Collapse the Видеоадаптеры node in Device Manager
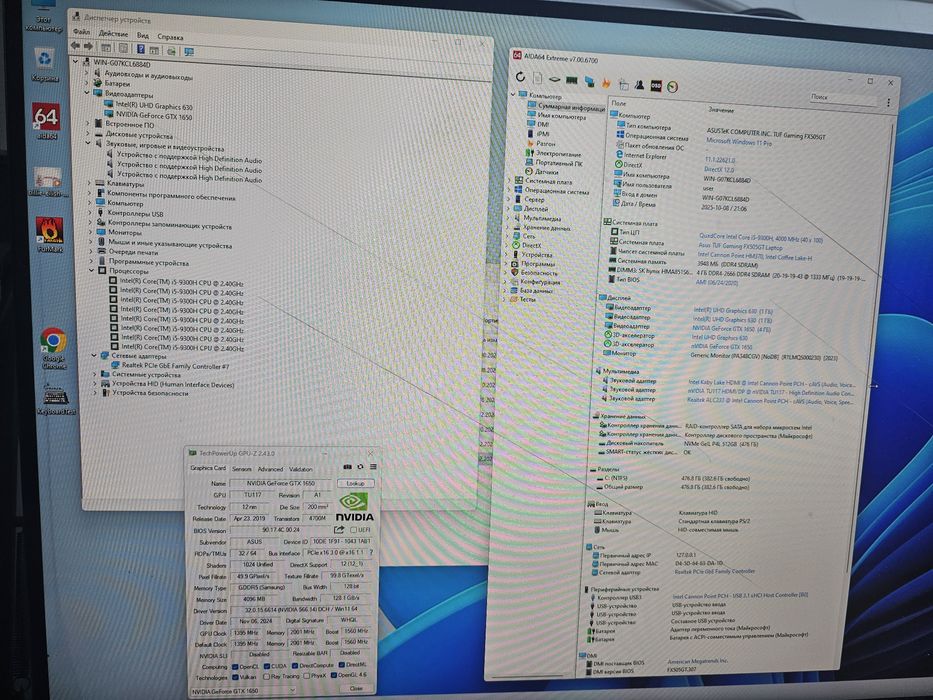This screenshot has width=933, height=700. point(87,93)
